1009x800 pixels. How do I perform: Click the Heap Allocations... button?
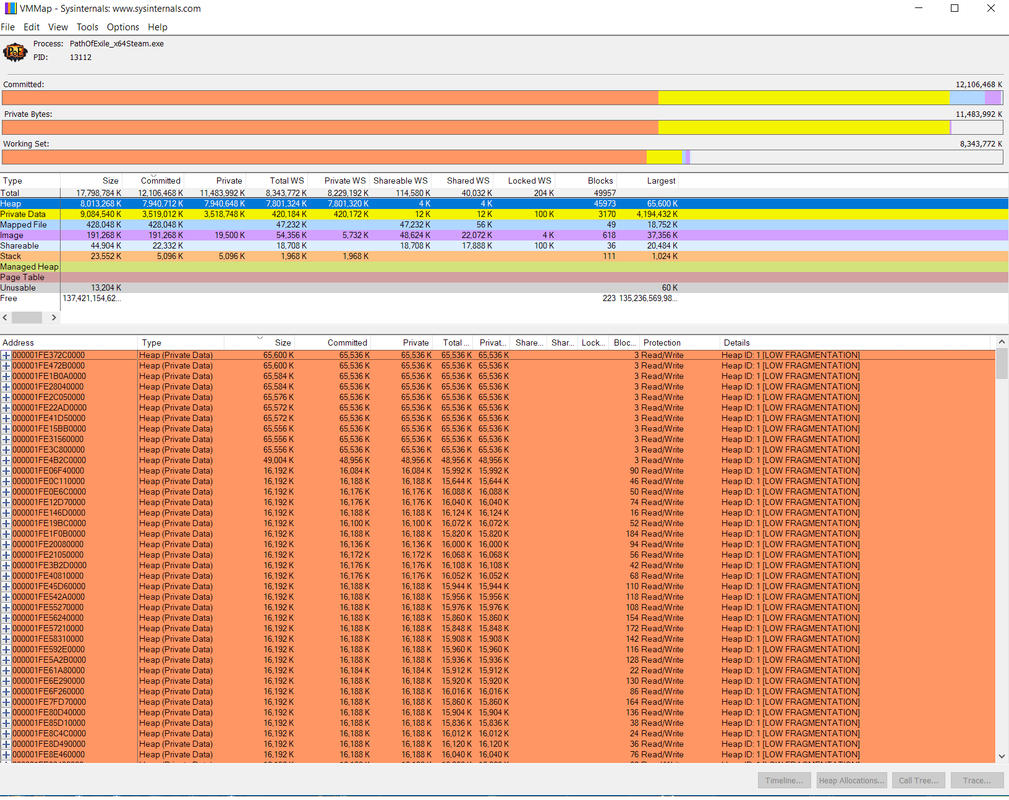[x=851, y=781]
